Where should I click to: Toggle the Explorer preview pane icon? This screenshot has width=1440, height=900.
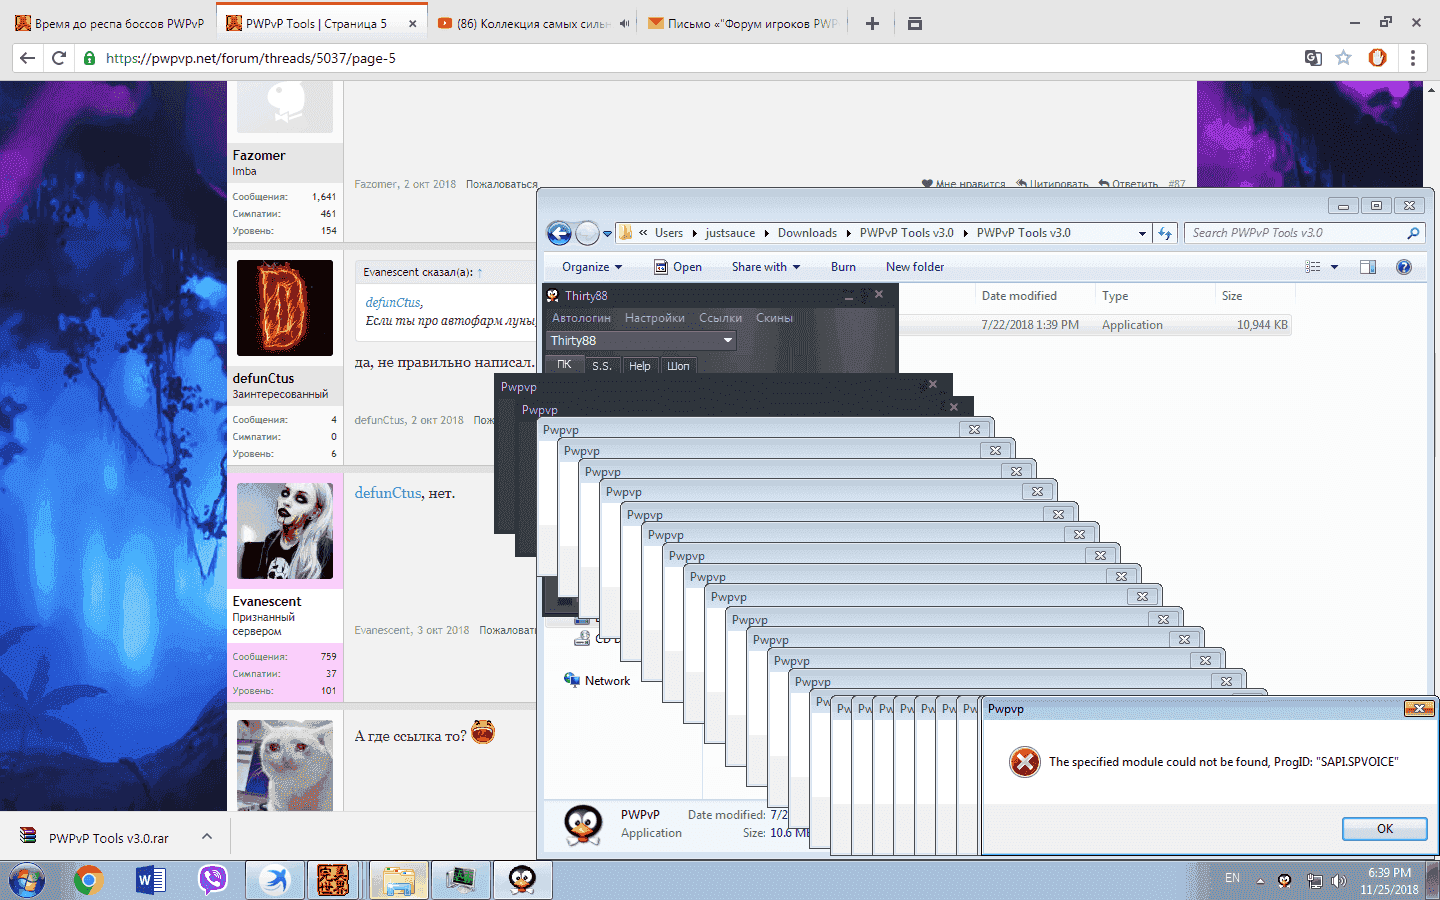click(1368, 267)
